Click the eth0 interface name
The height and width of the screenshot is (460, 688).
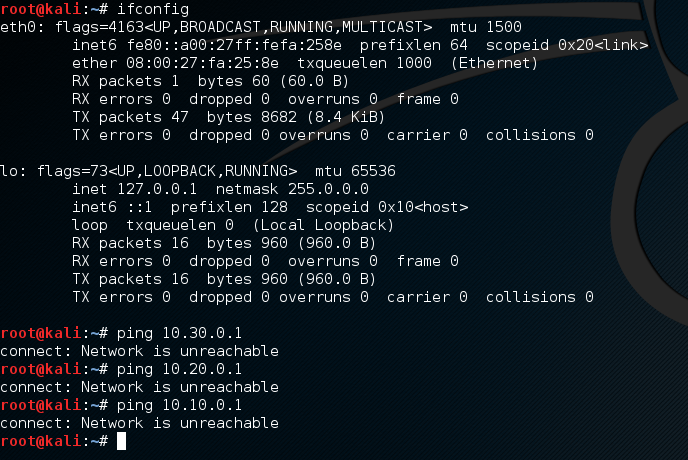[x=18, y=27]
